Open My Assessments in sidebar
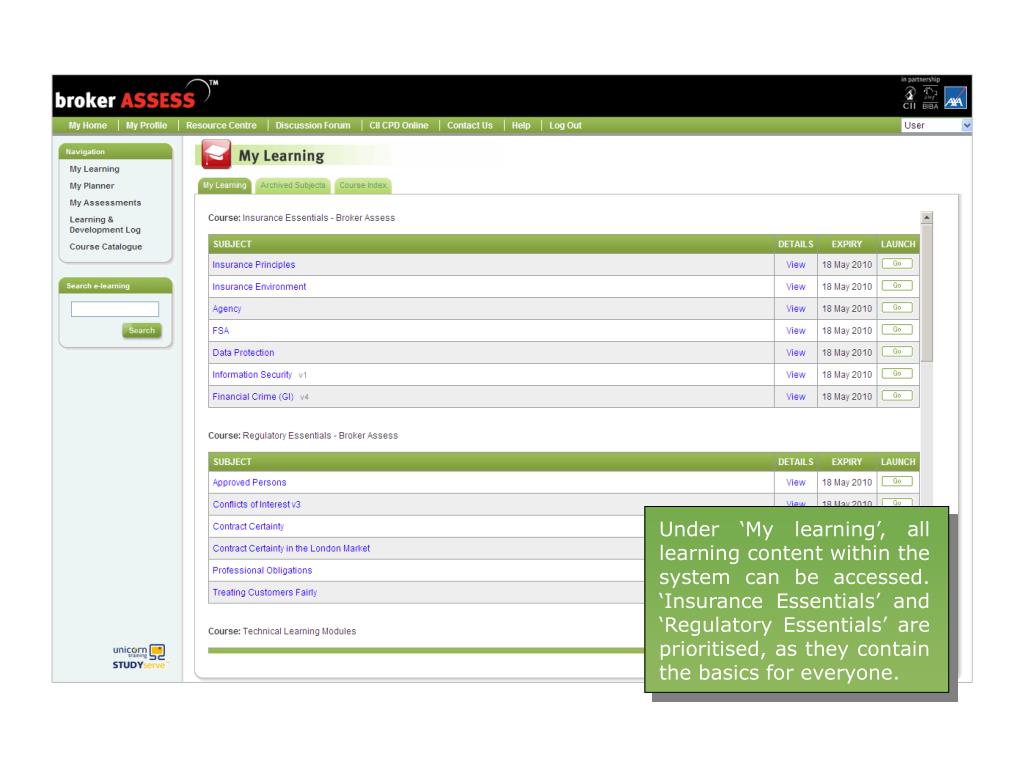Screen dimensions: 1024x768 [105, 202]
